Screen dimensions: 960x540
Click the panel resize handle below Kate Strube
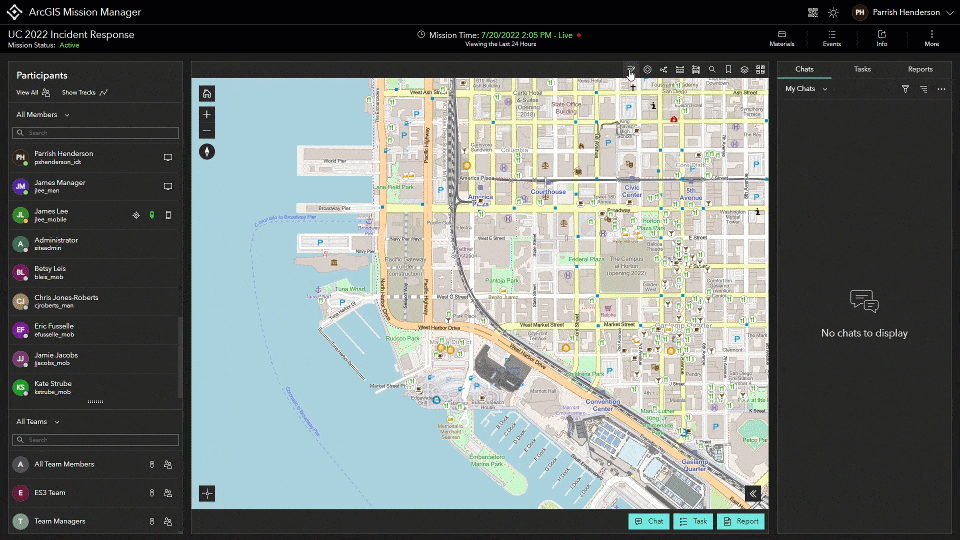[96, 402]
